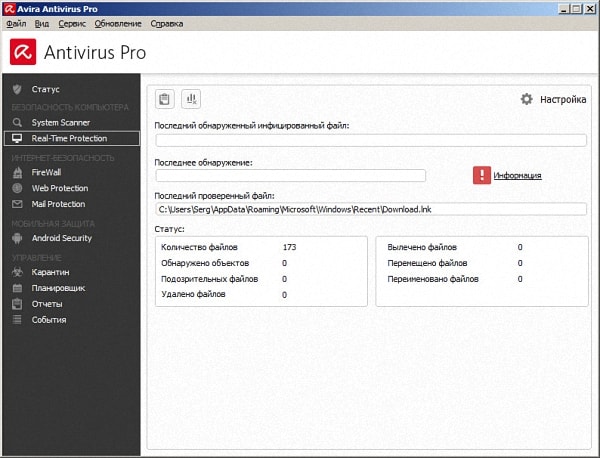Click the red exclamation warning icon
The height and width of the screenshot is (458, 600).
click(x=482, y=175)
